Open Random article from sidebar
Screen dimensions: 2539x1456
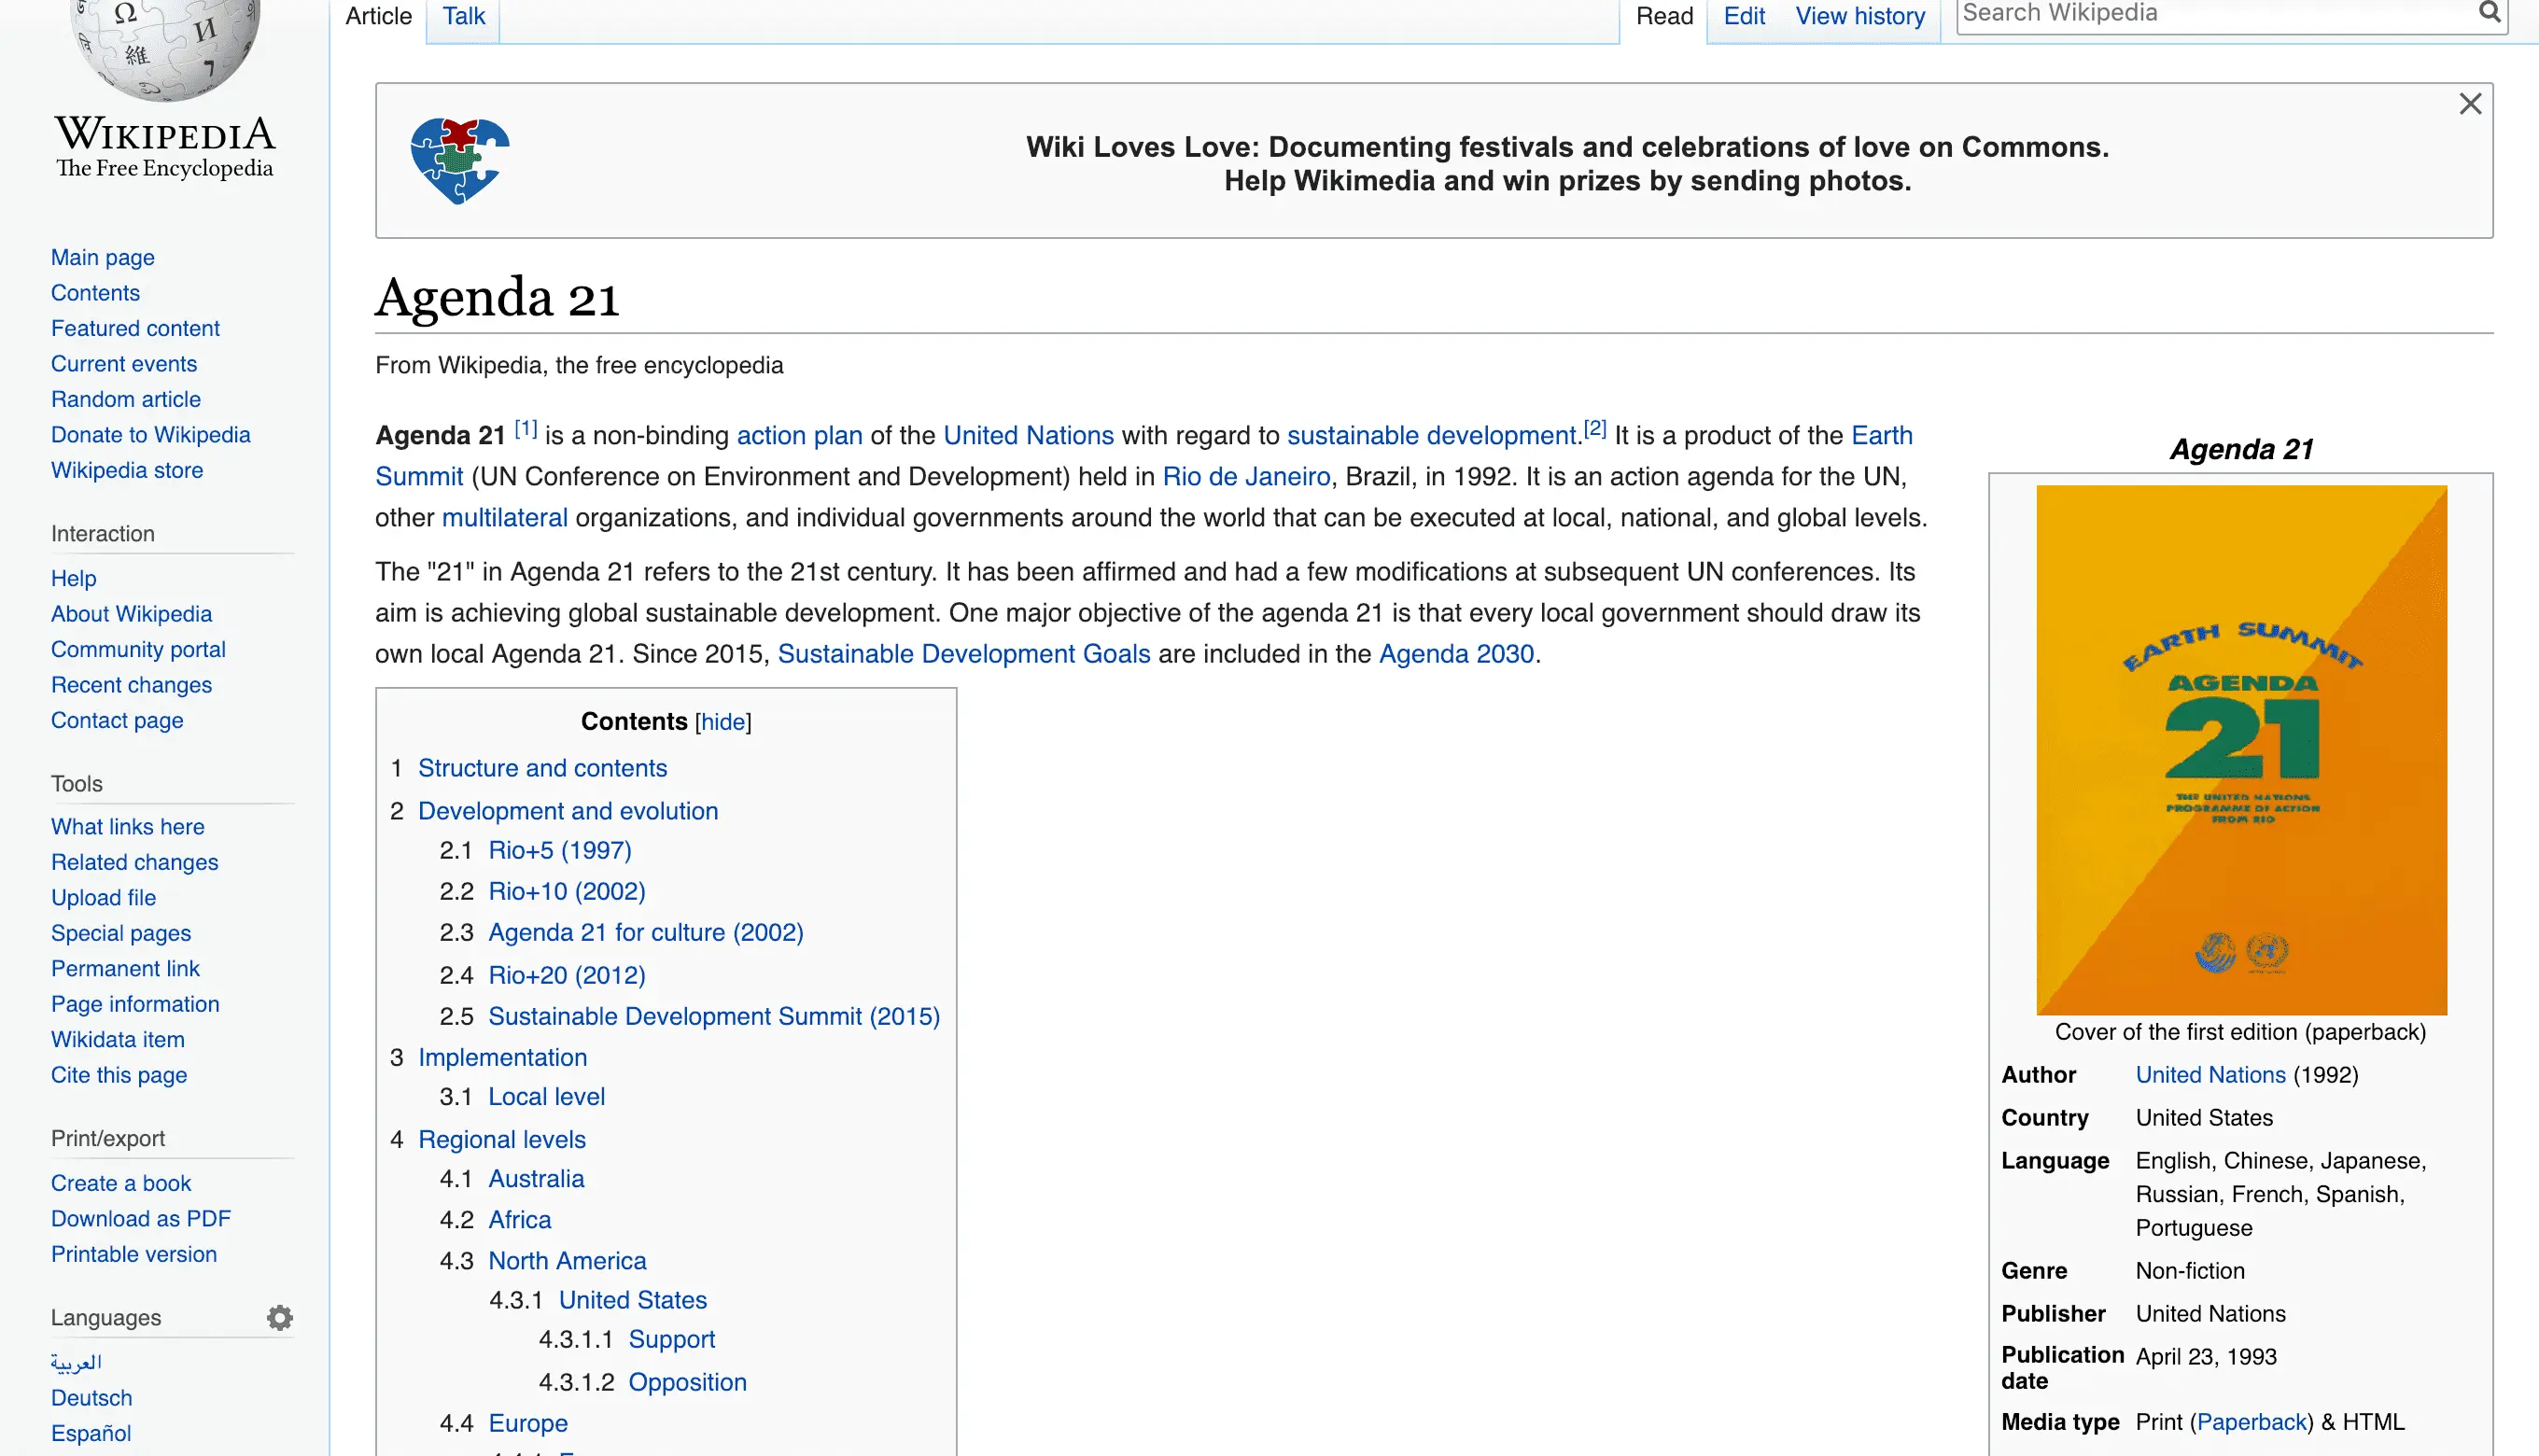126,399
